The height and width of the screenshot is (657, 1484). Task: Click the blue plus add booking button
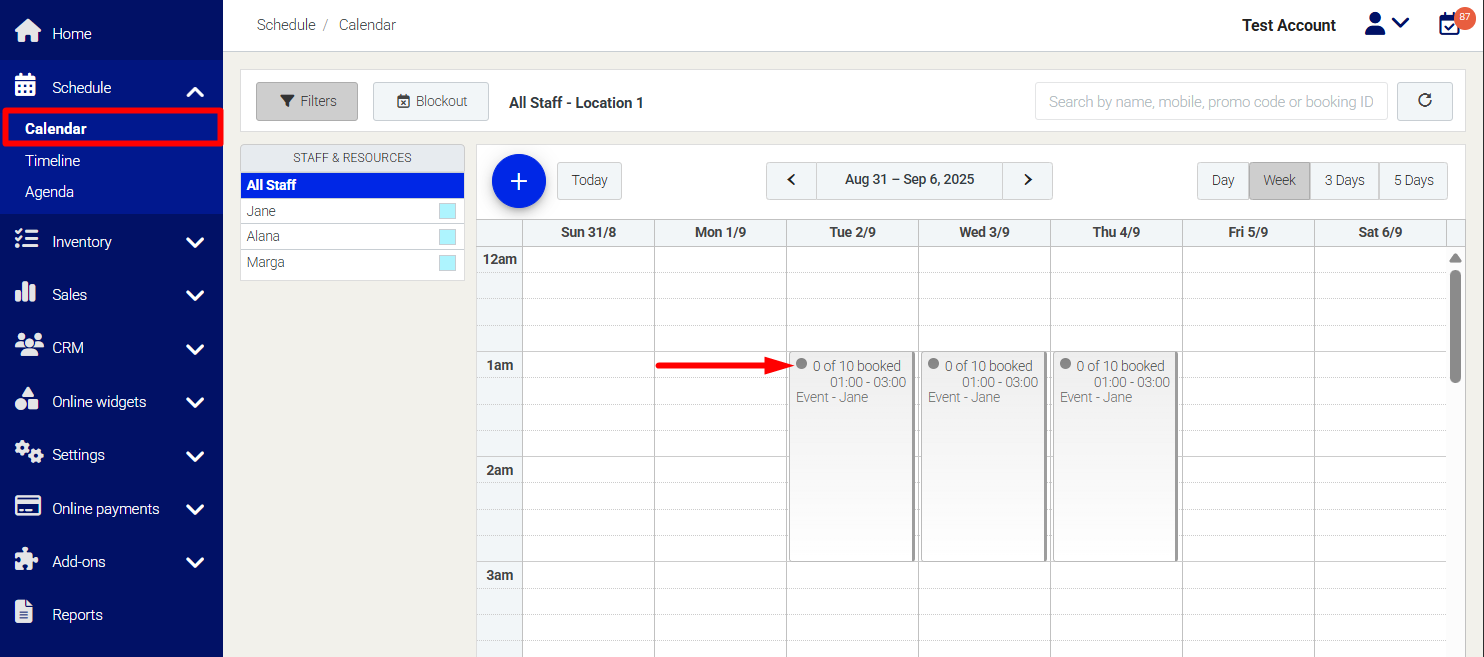tap(519, 181)
